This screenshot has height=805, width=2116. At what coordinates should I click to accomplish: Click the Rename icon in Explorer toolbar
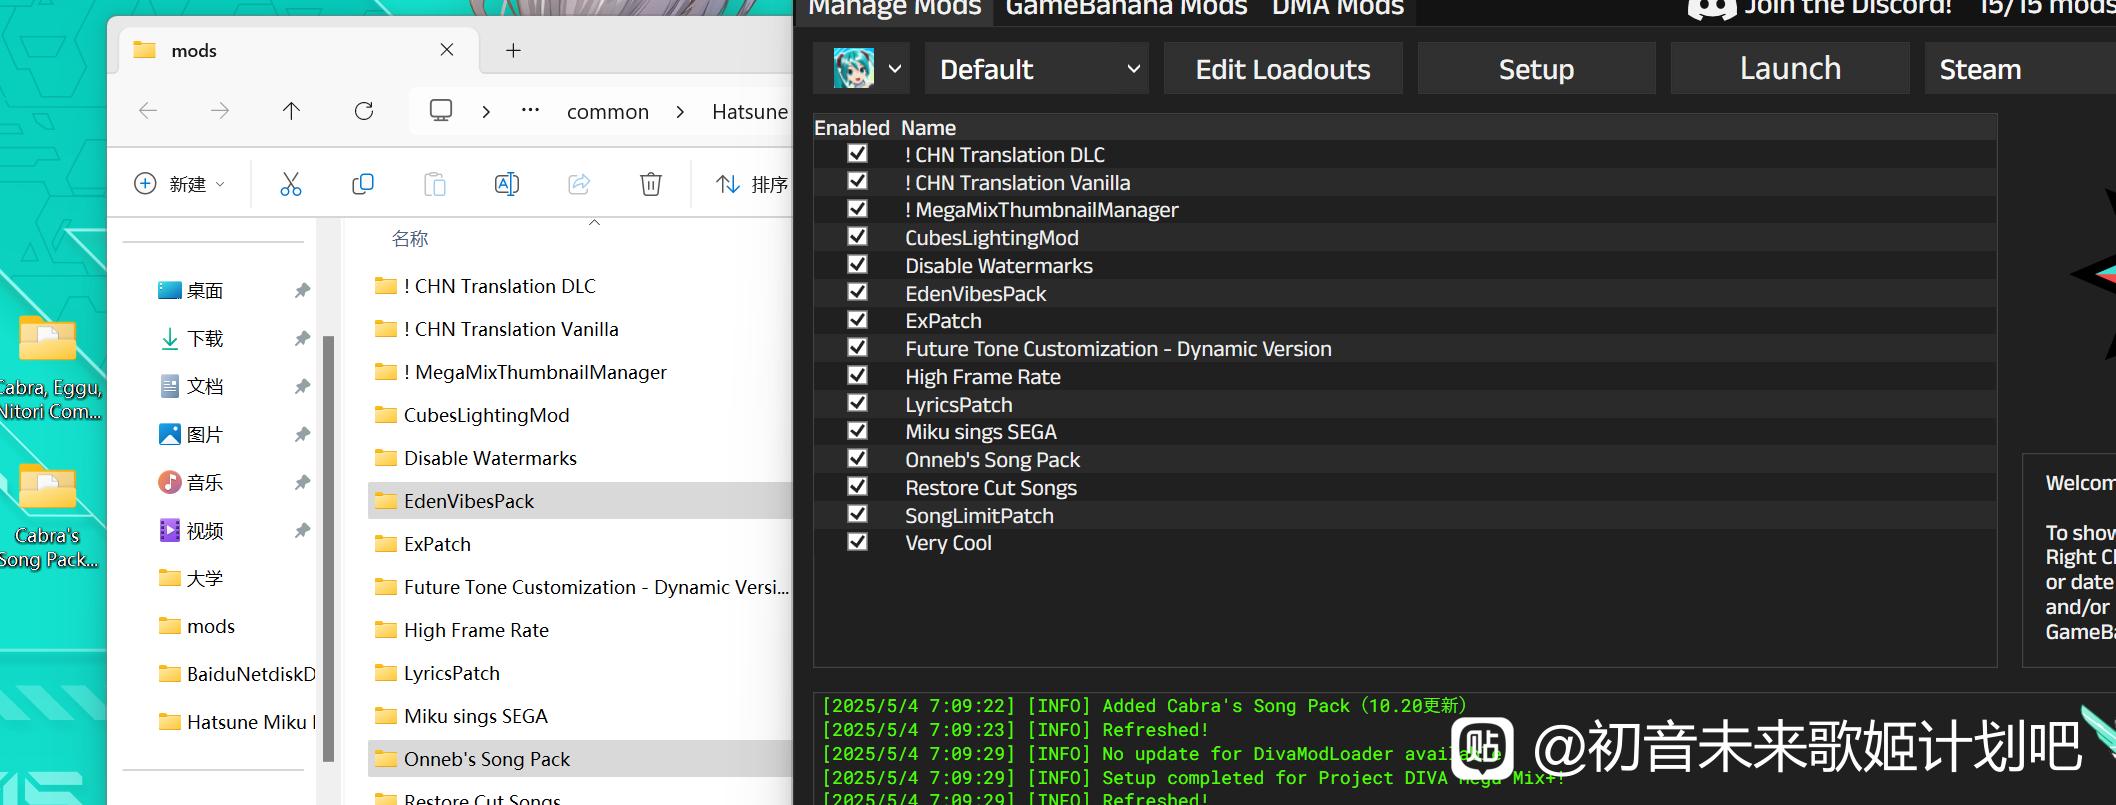click(x=507, y=184)
